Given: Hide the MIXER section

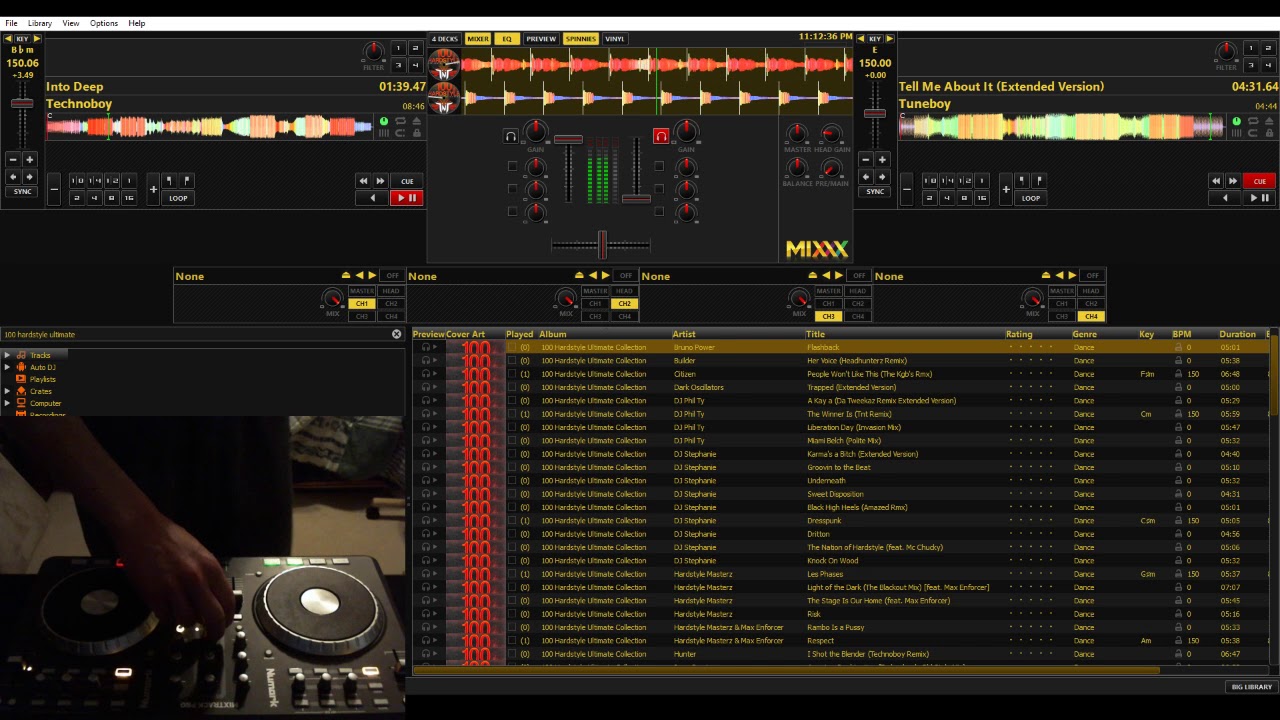Looking at the screenshot, I should (478, 39).
